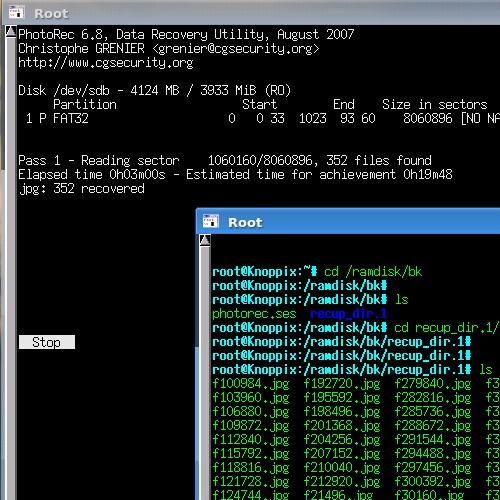Click the 'cd recup_dir.1/' command text
Image resolution: width=500 pixels, height=500 pixels.
tap(446, 328)
